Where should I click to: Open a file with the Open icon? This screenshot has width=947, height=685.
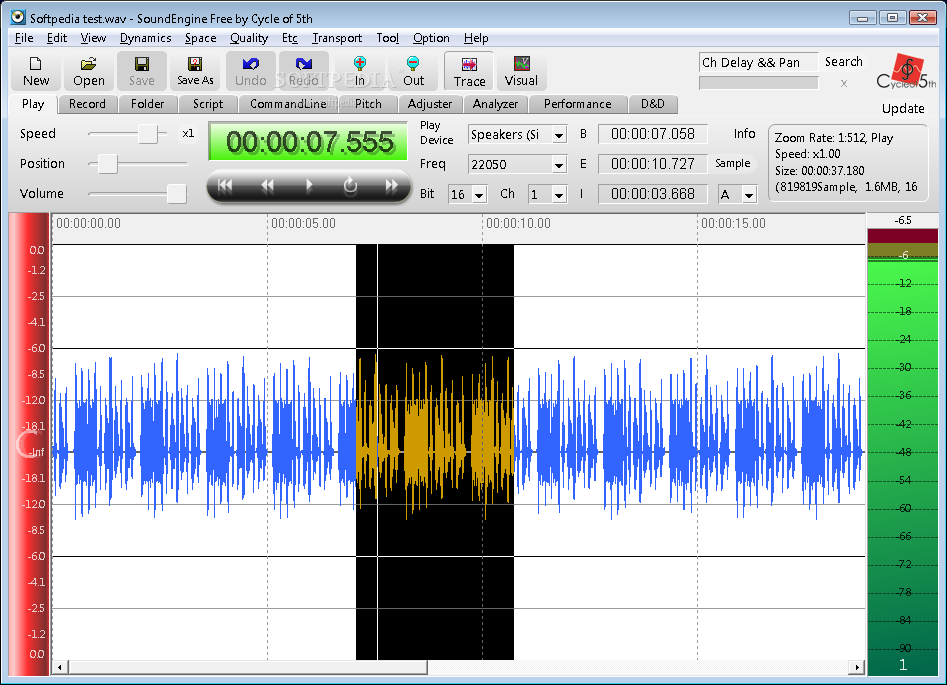point(89,71)
